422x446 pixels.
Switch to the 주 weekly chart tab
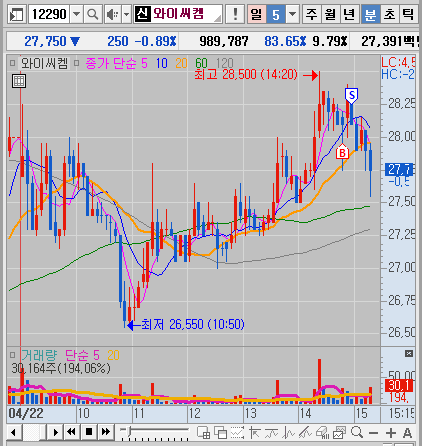pos(311,14)
